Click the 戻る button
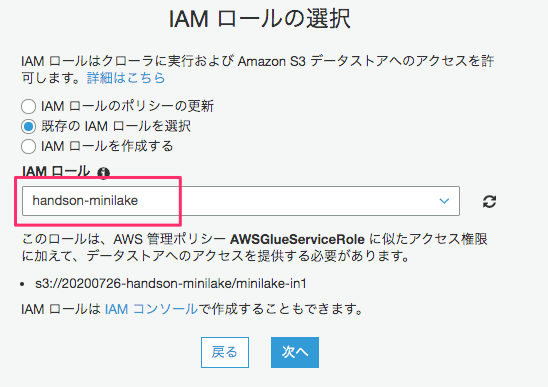 (x=225, y=352)
